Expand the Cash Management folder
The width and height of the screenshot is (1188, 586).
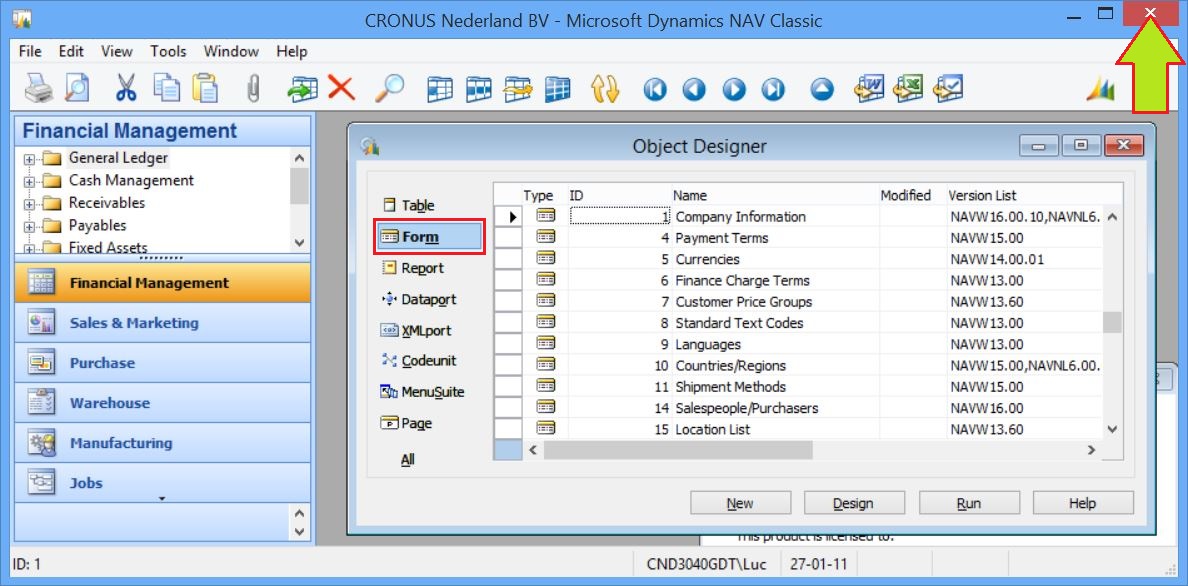click(30, 182)
